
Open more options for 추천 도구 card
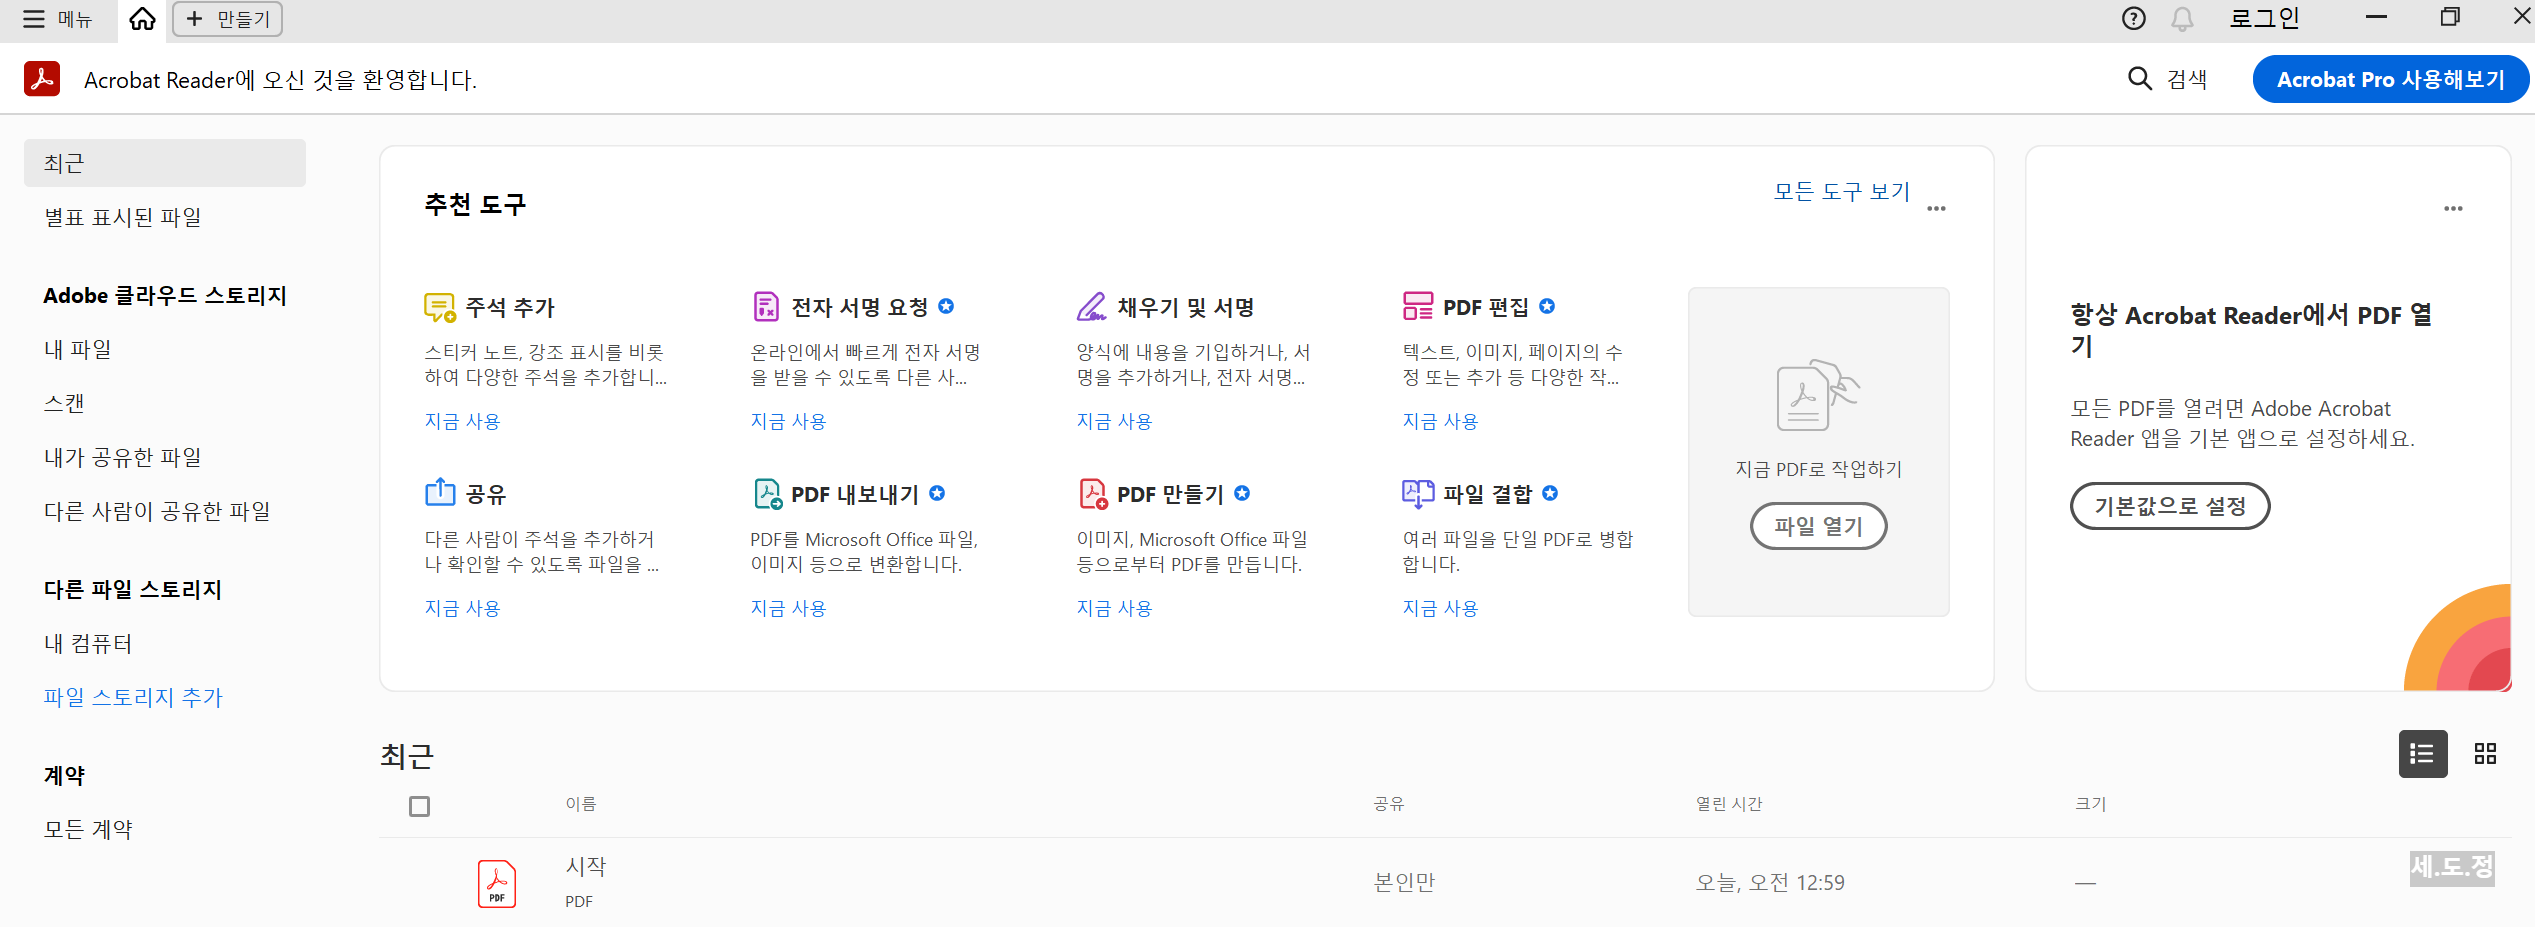(1936, 208)
